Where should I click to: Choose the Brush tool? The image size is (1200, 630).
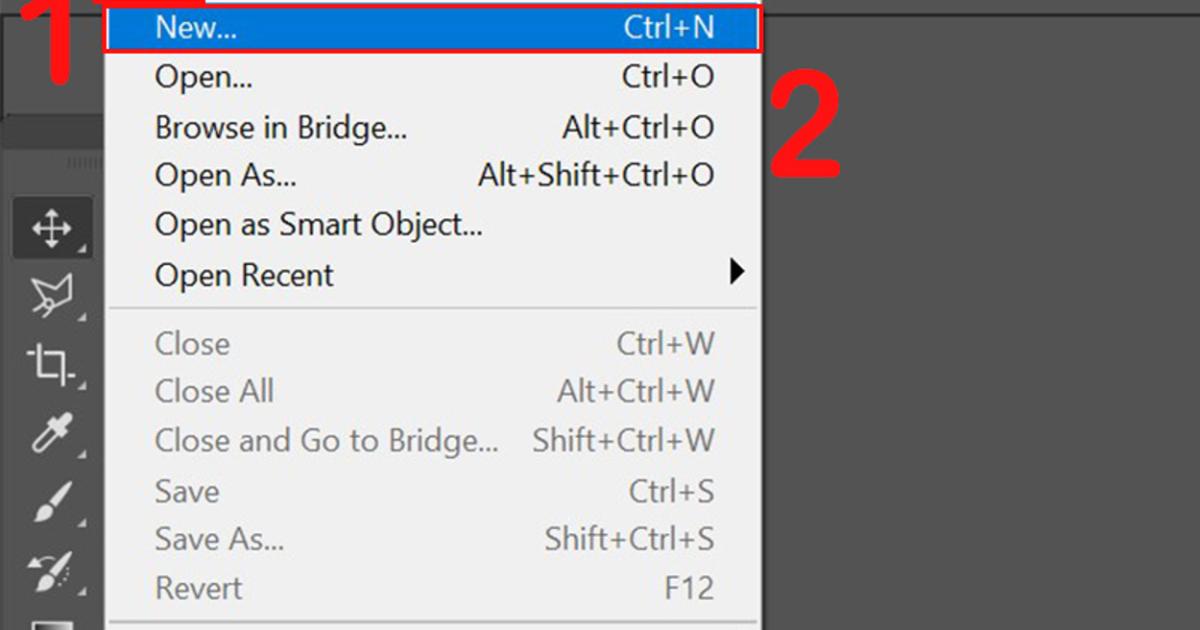pos(51,503)
